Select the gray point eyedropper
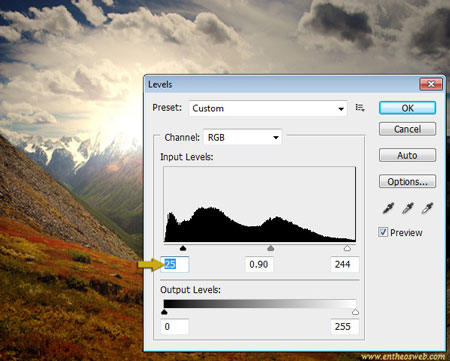 [x=408, y=208]
